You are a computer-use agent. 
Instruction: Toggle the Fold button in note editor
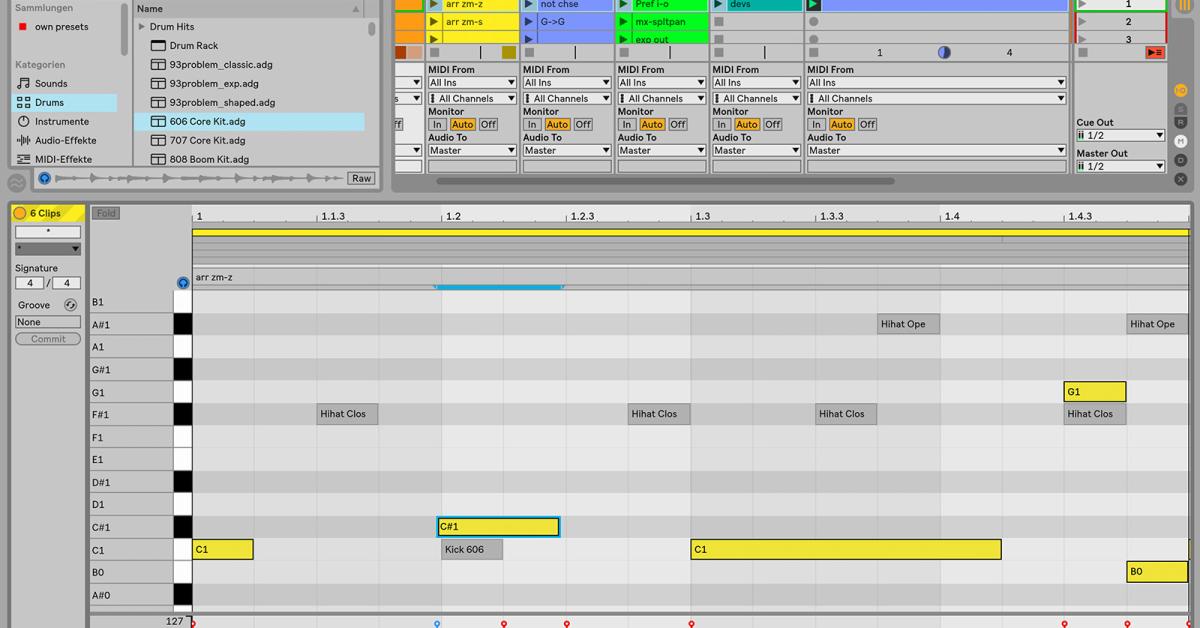pyautogui.click(x=105, y=213)
